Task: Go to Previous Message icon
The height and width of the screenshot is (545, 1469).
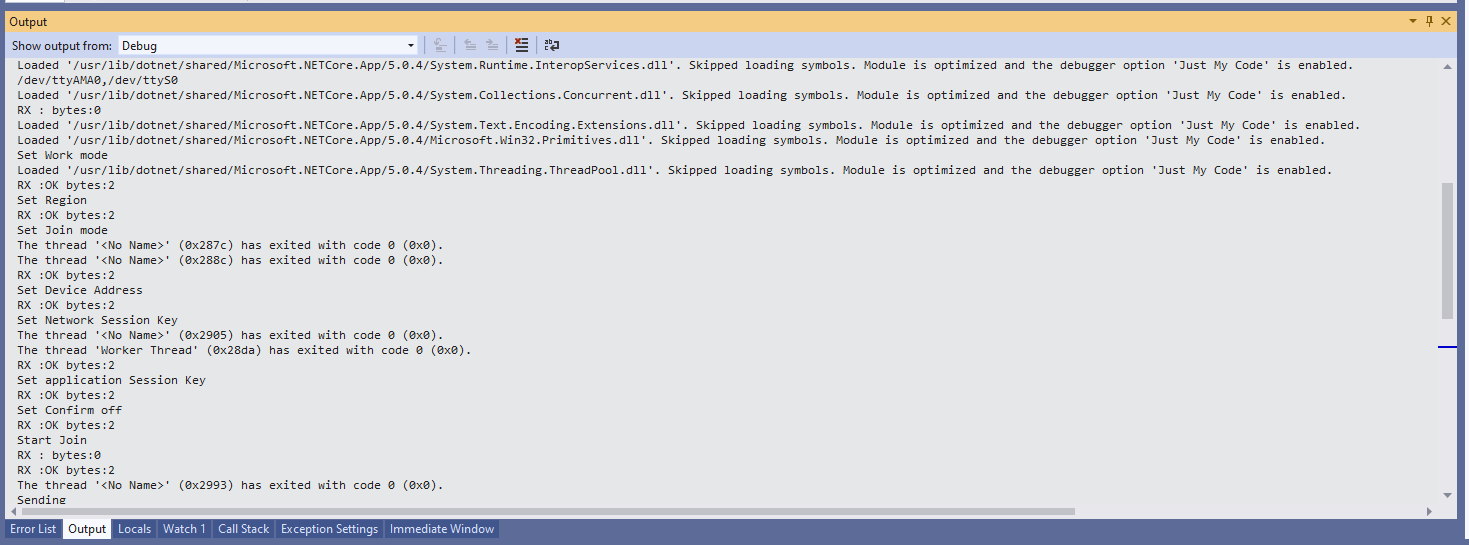Action: click(x=469, y=45)
